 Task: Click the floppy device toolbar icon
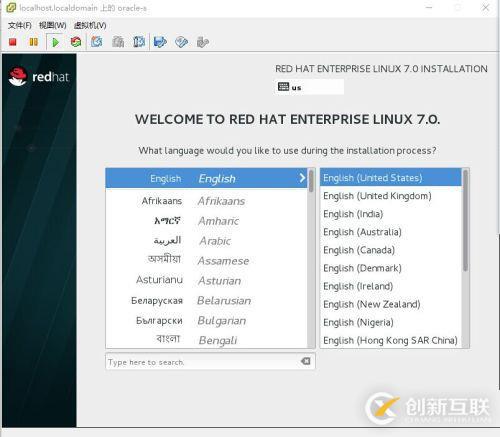160,42
